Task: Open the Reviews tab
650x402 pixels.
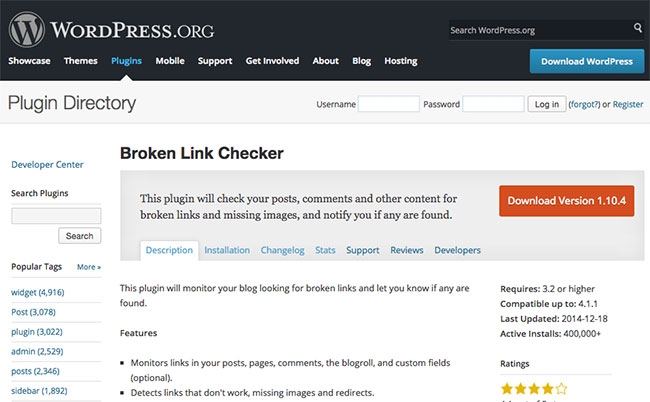Action: click(x=407, y=250)
